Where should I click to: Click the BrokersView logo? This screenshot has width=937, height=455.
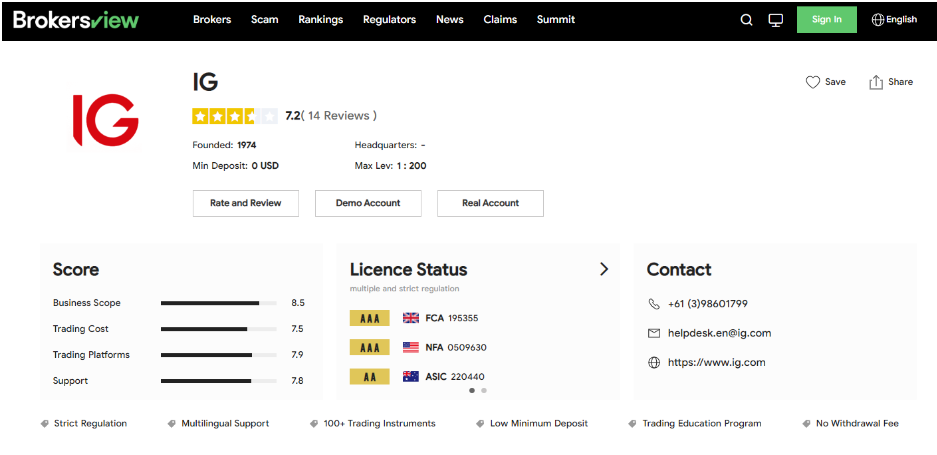(76, 20)
